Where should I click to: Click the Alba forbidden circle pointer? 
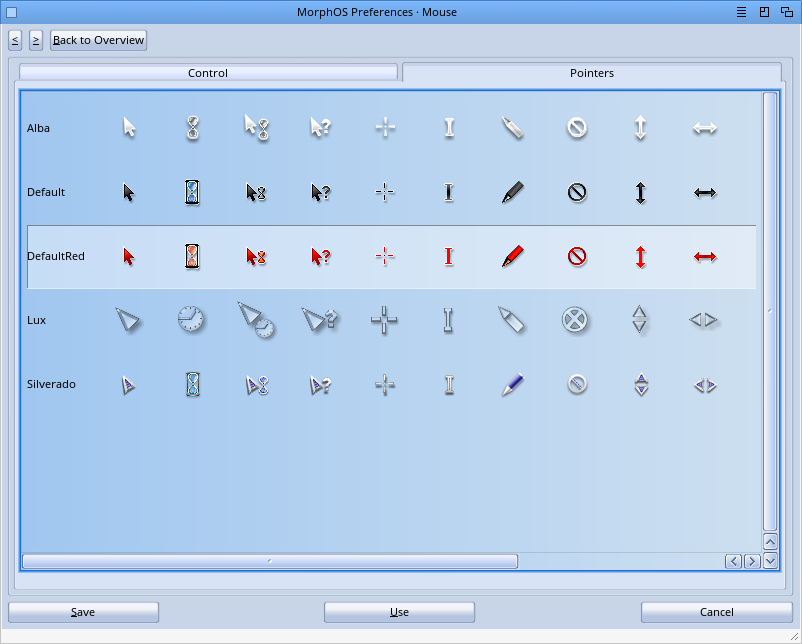(577, 128)
